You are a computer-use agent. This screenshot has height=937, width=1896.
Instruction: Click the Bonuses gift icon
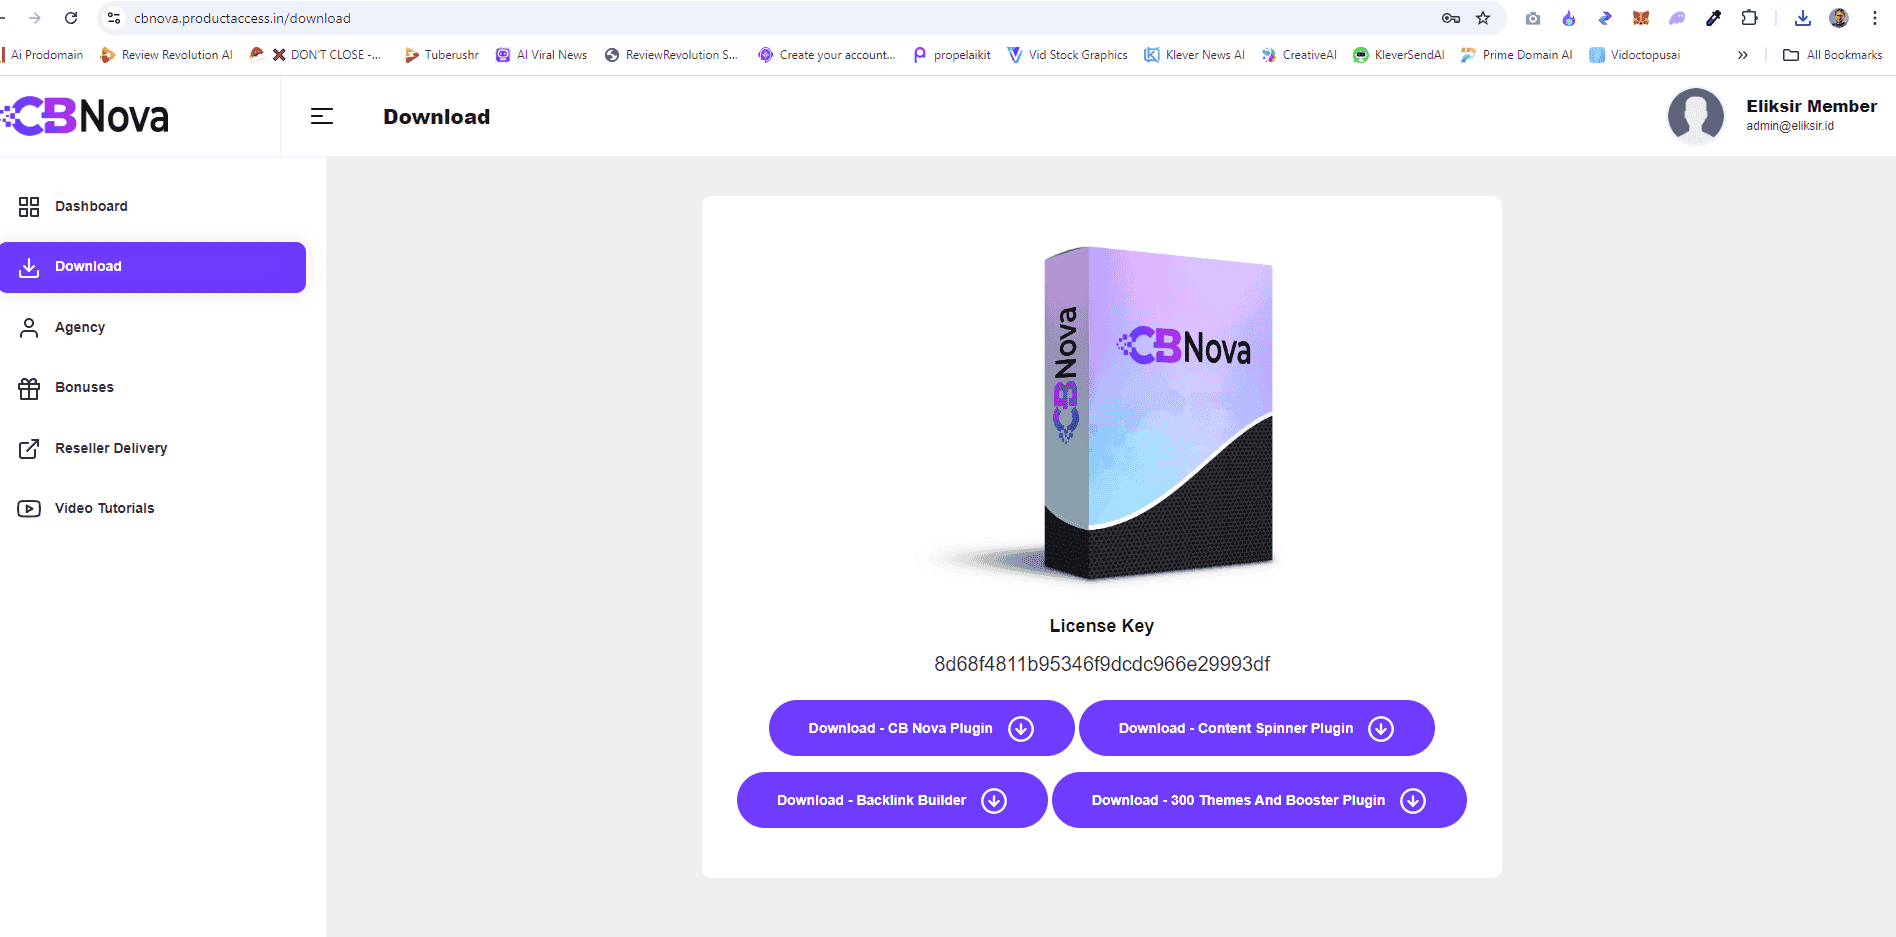(29, 388)
